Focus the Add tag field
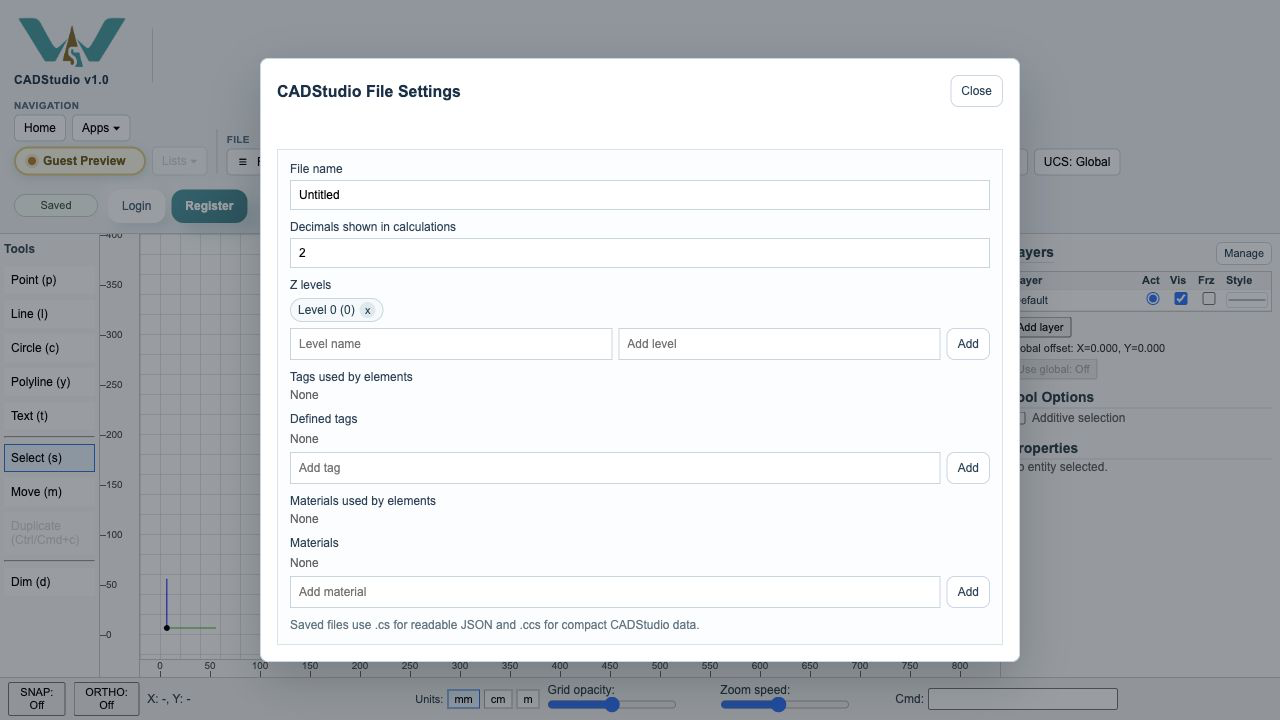This screenshot has width=1280, height=720. click(x=615, y=468)
